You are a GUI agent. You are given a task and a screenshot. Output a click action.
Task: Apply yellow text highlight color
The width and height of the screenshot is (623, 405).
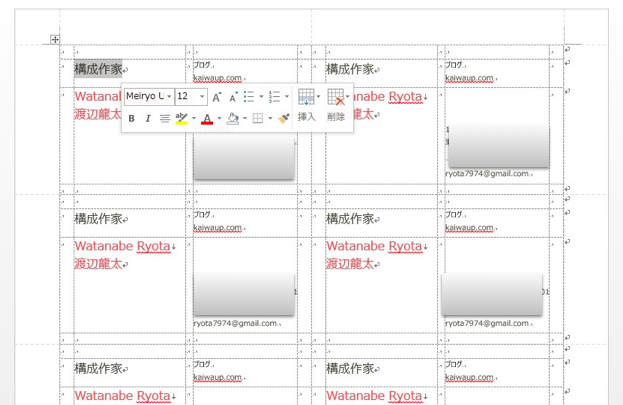181,119
